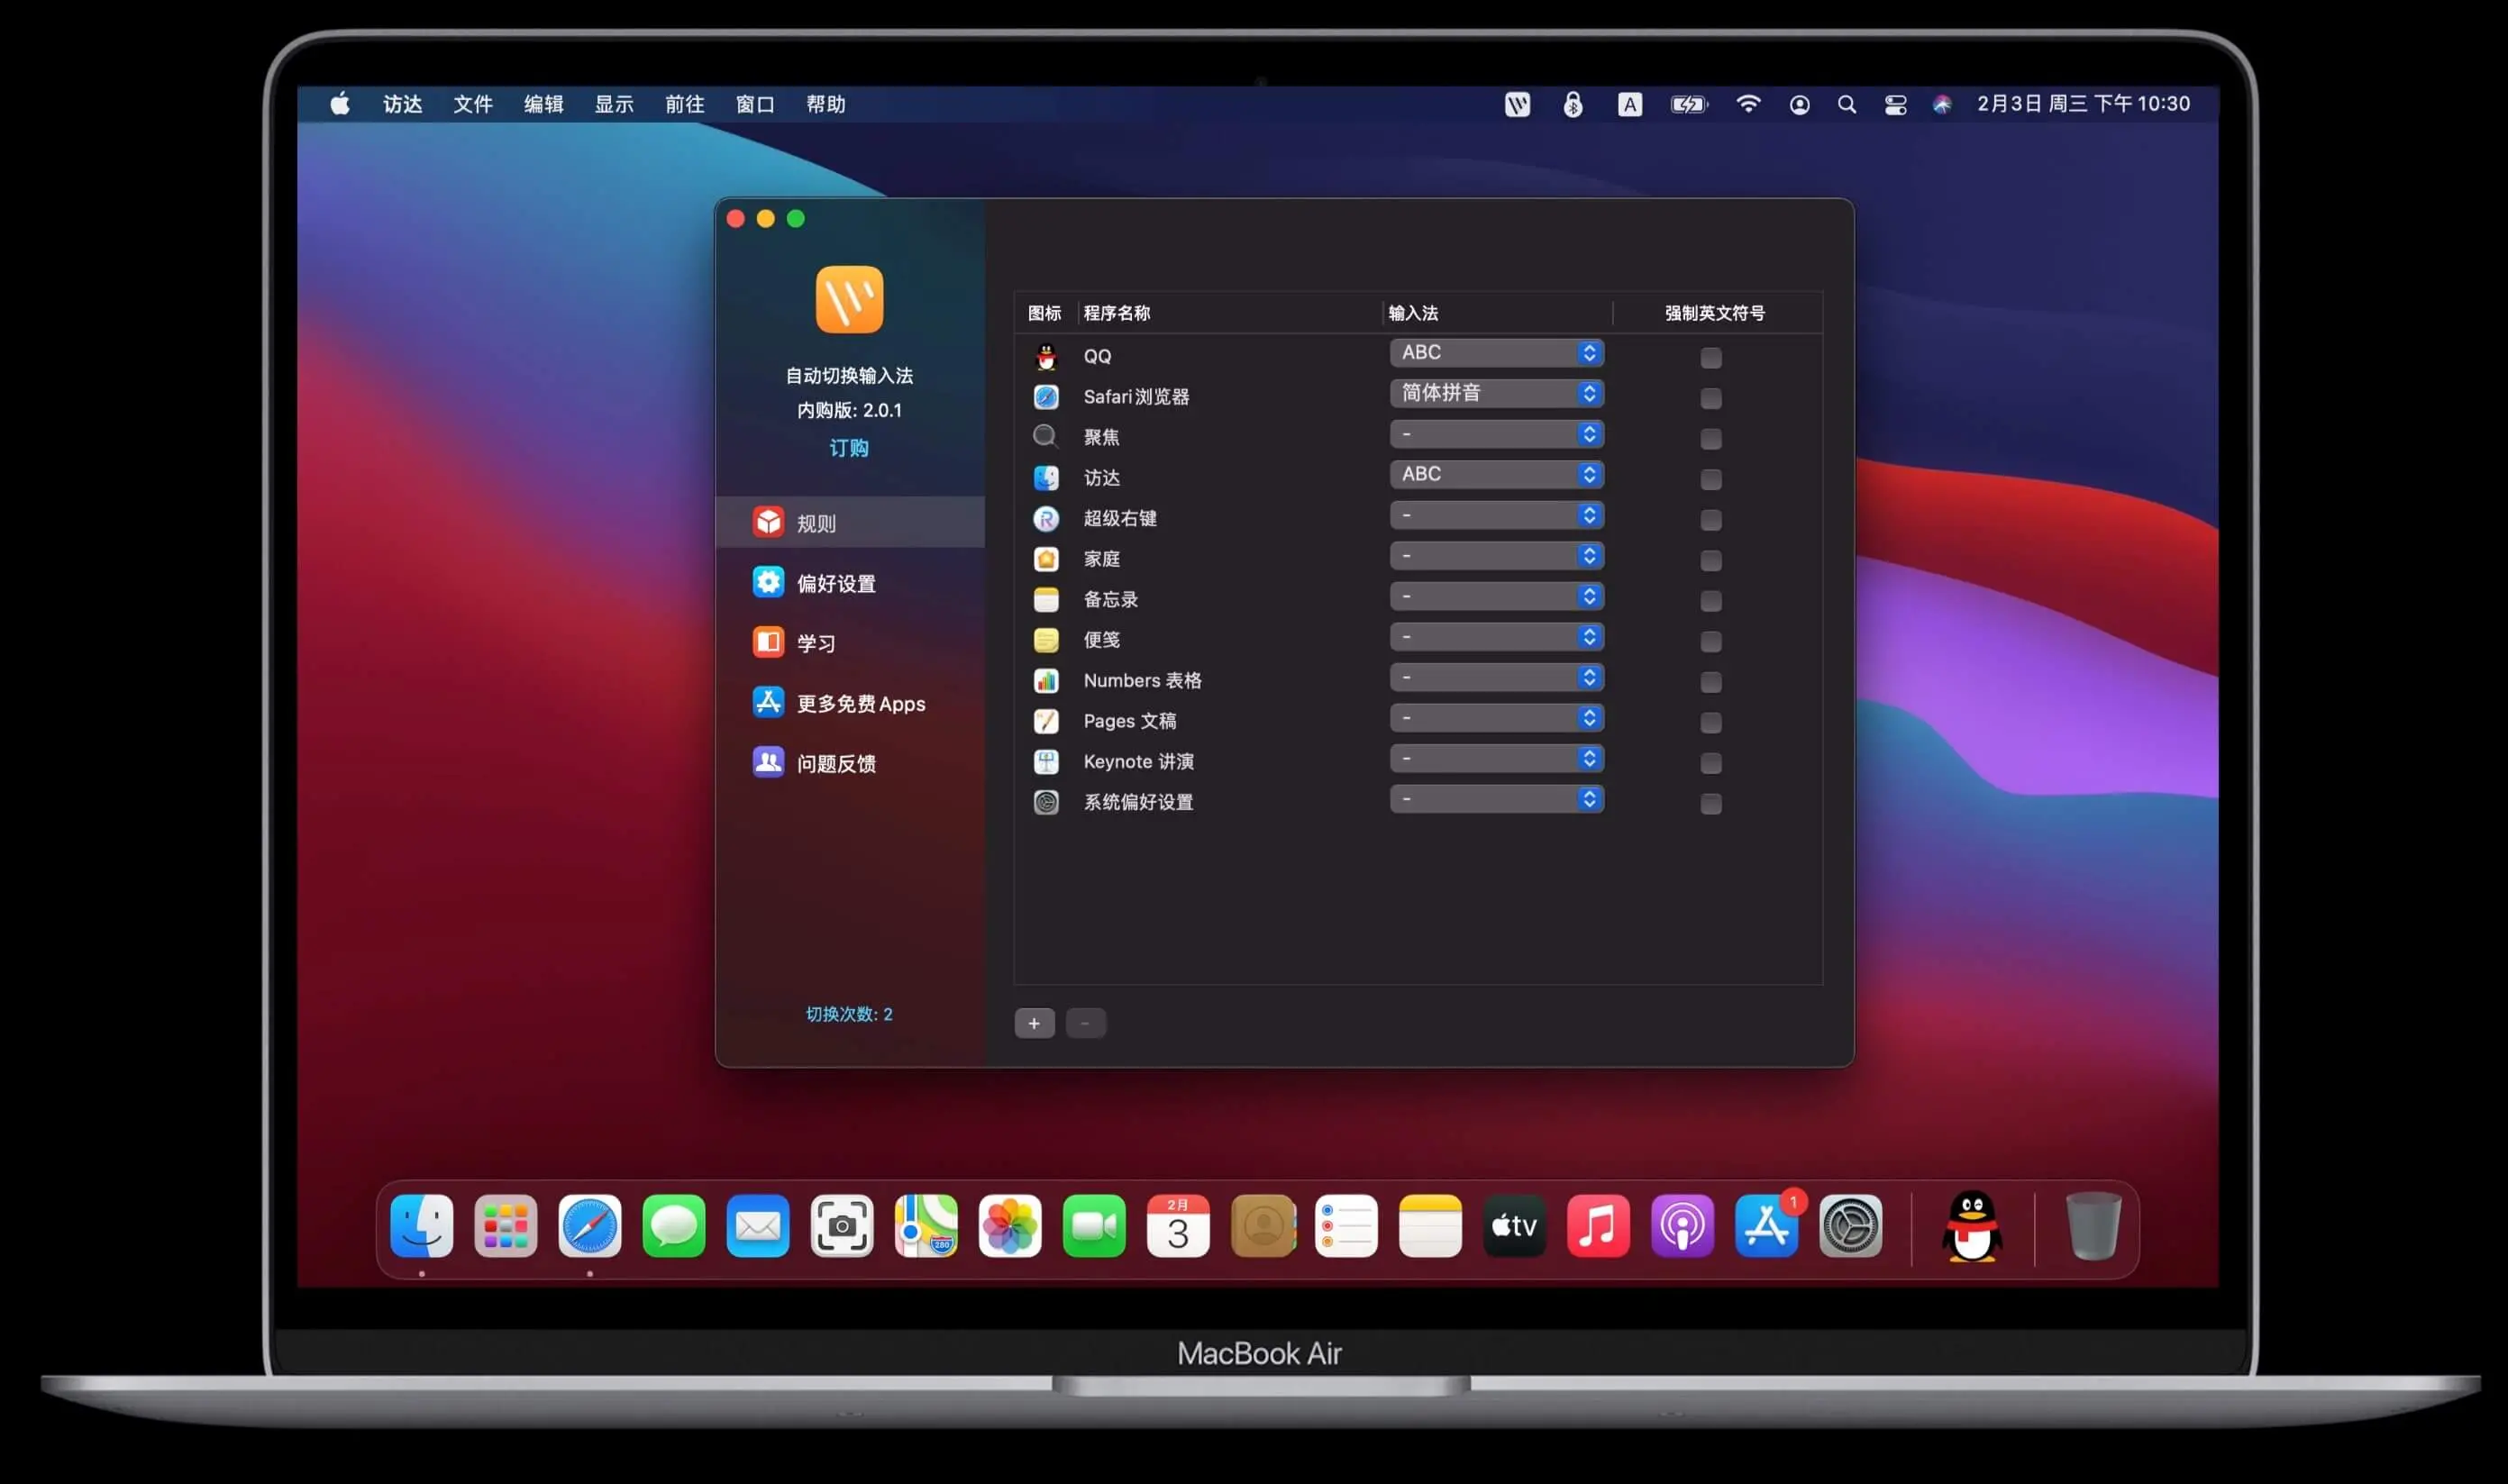The width and height of the screenshot is (2508, 1484).
Task: Enable the checkbox for 家庭
Action: (x=1710, y=560)
